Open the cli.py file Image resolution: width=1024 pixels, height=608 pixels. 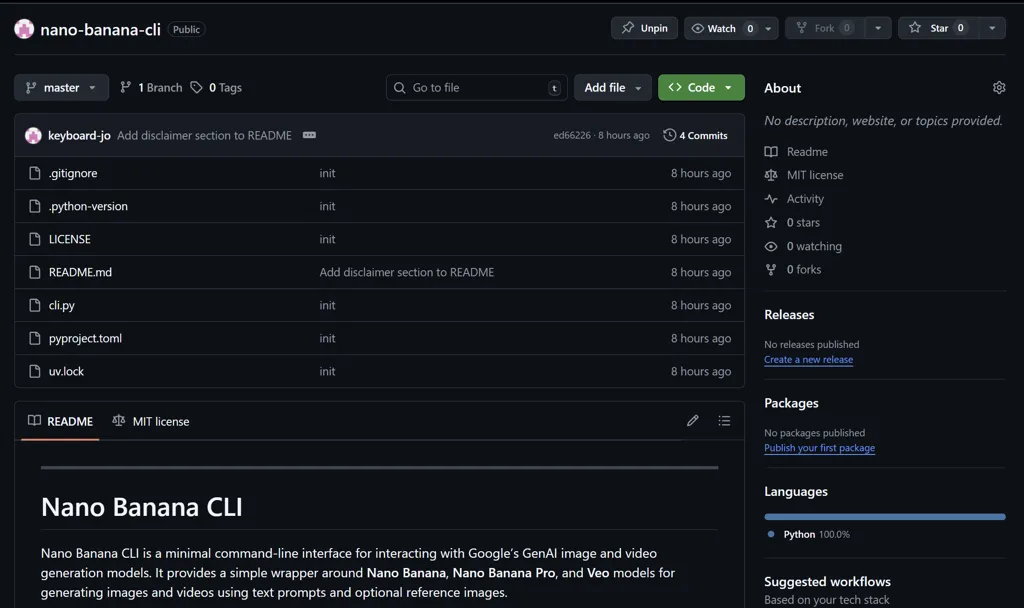[62, 305]
